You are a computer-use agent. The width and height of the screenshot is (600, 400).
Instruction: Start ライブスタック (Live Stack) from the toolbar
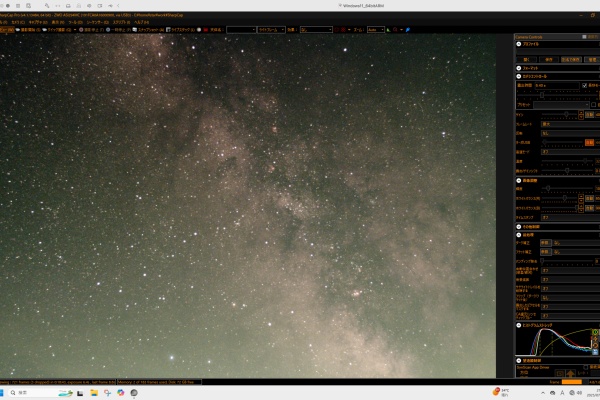168,30
